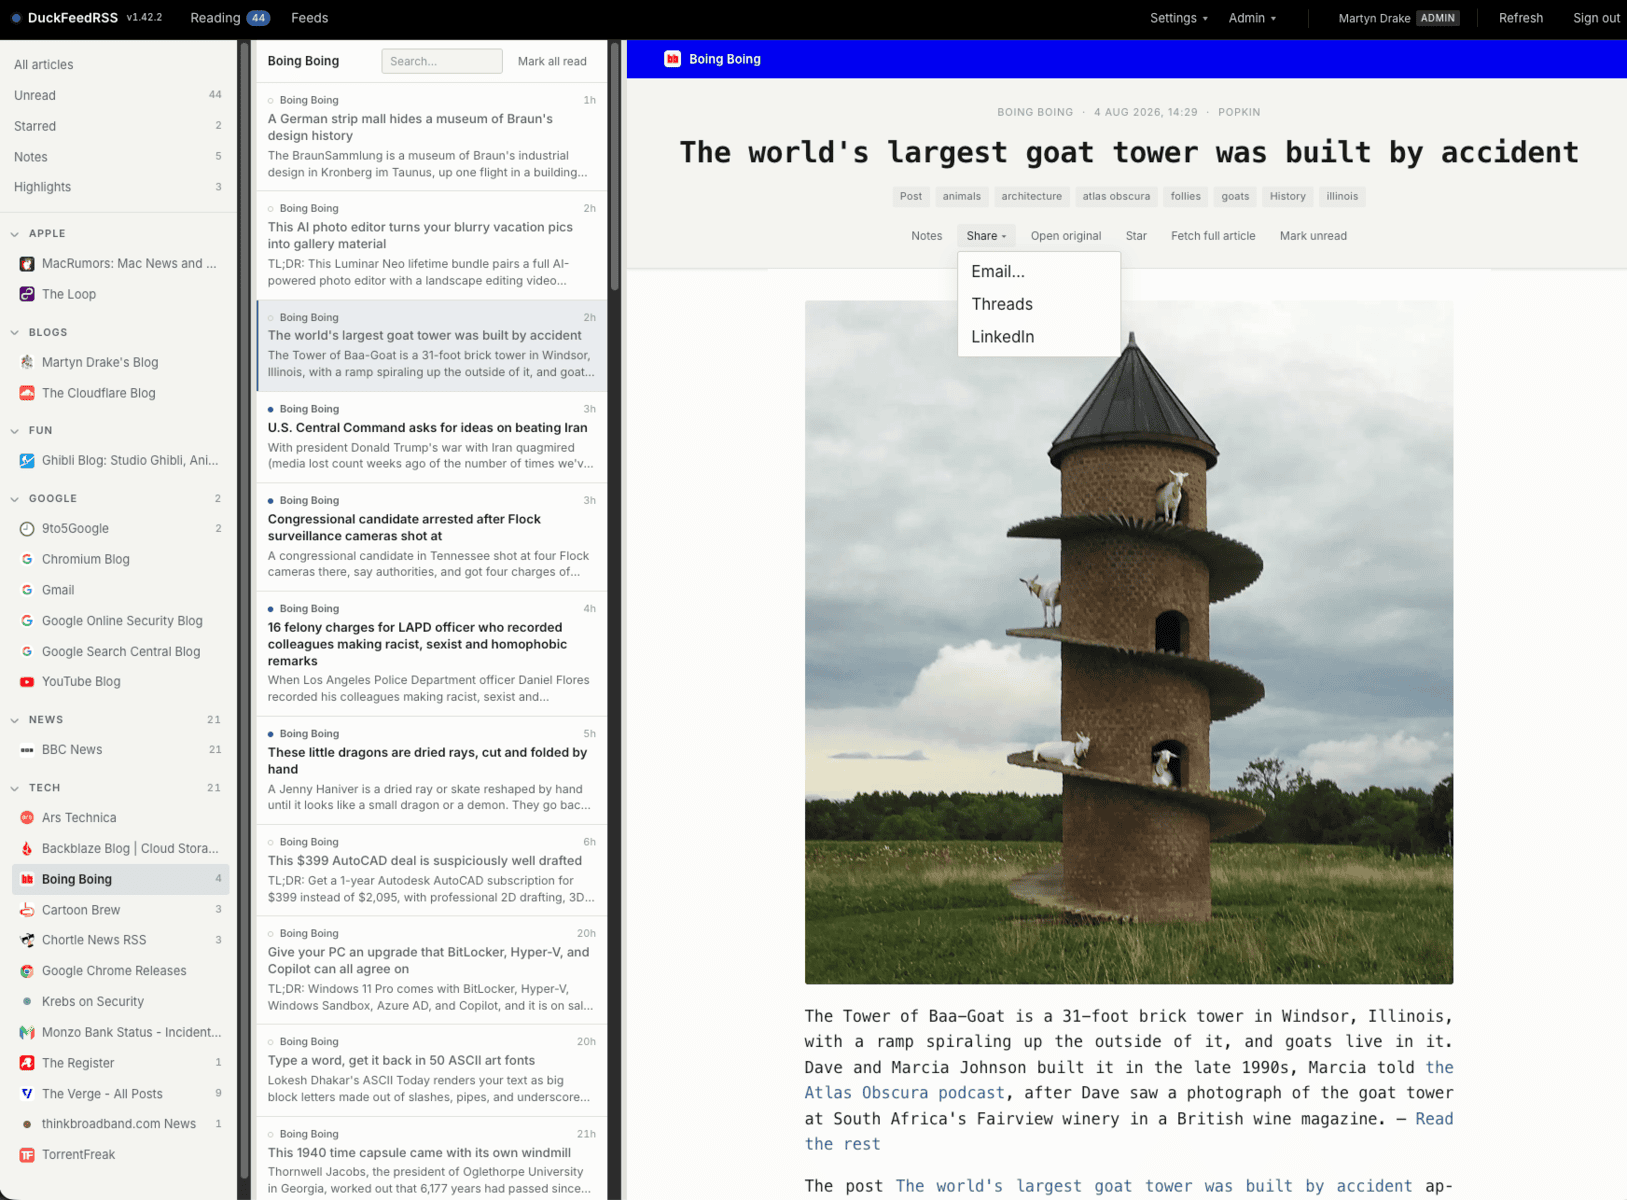This screenshot has height=1200, width=1627.
Task: Sign out of DuckFeedRSS
Action: (x=1596, y=18)
